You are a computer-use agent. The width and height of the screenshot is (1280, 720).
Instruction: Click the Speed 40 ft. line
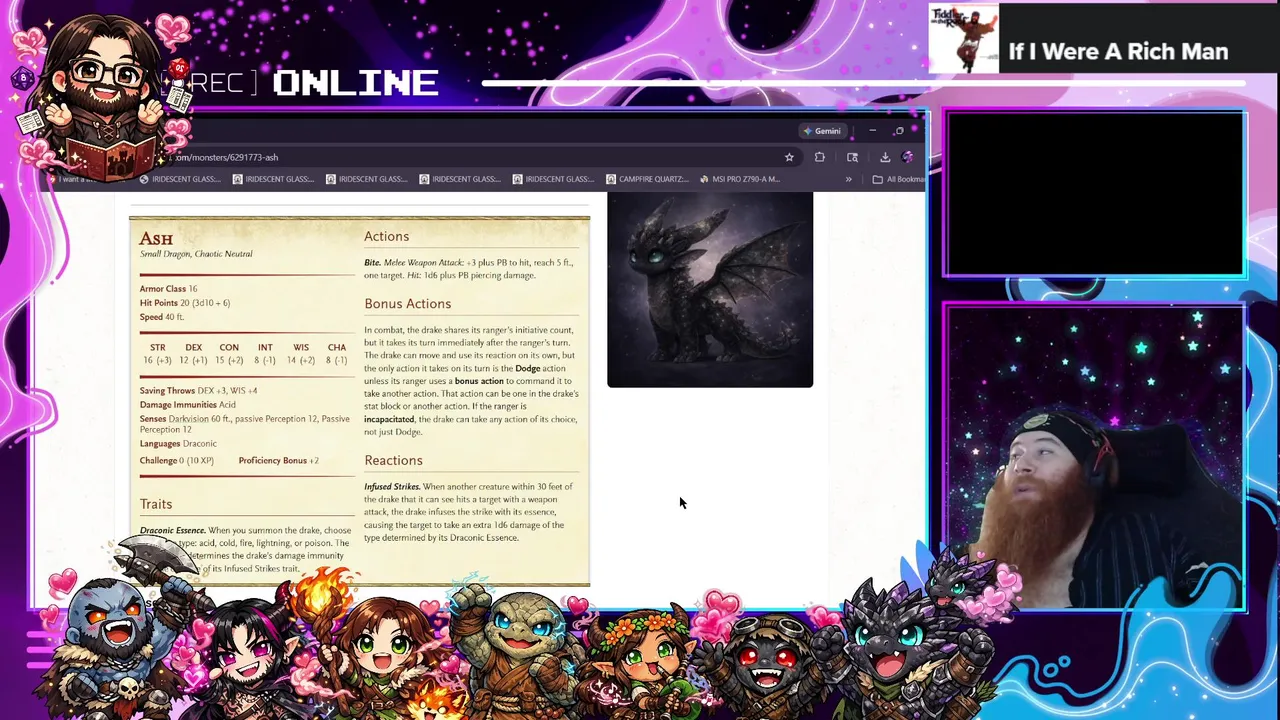[162, 317]
